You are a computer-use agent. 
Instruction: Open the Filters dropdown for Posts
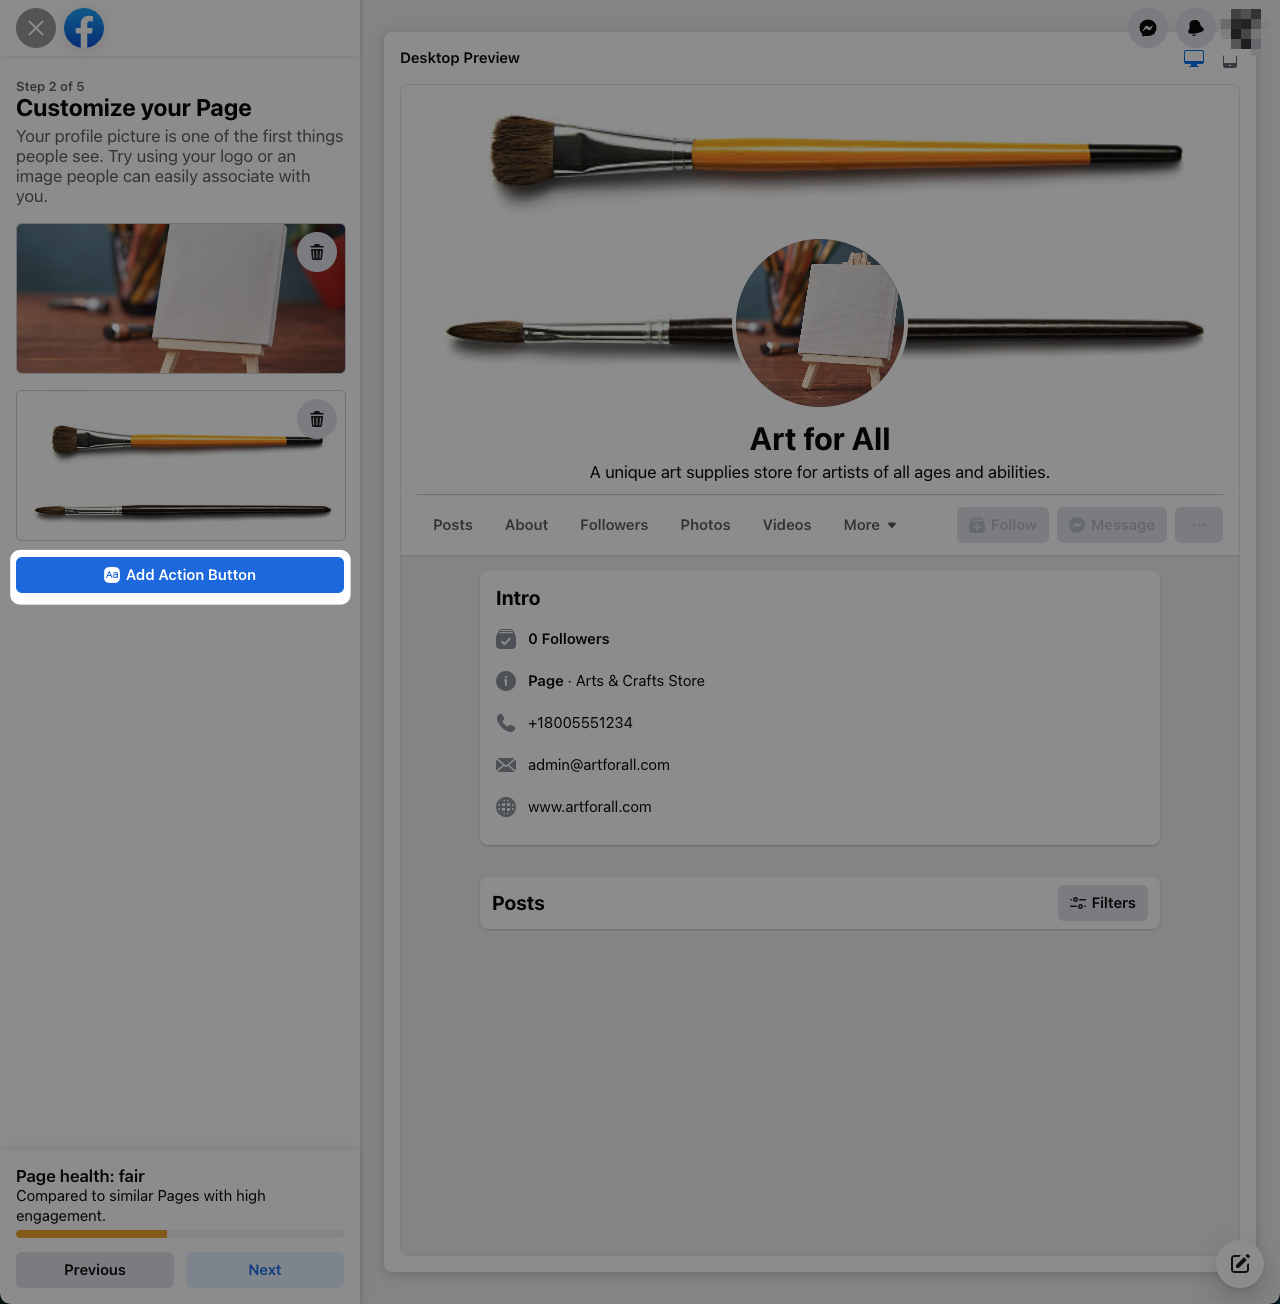(x=1102, y=902)
